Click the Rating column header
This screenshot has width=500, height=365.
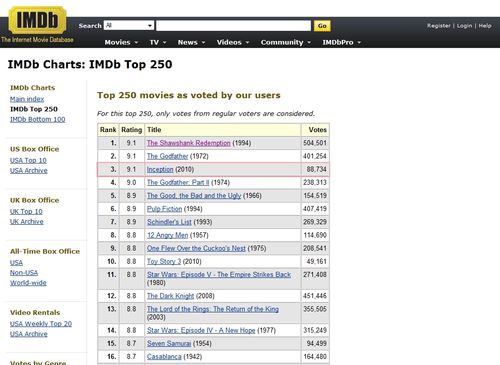[131, 130]
